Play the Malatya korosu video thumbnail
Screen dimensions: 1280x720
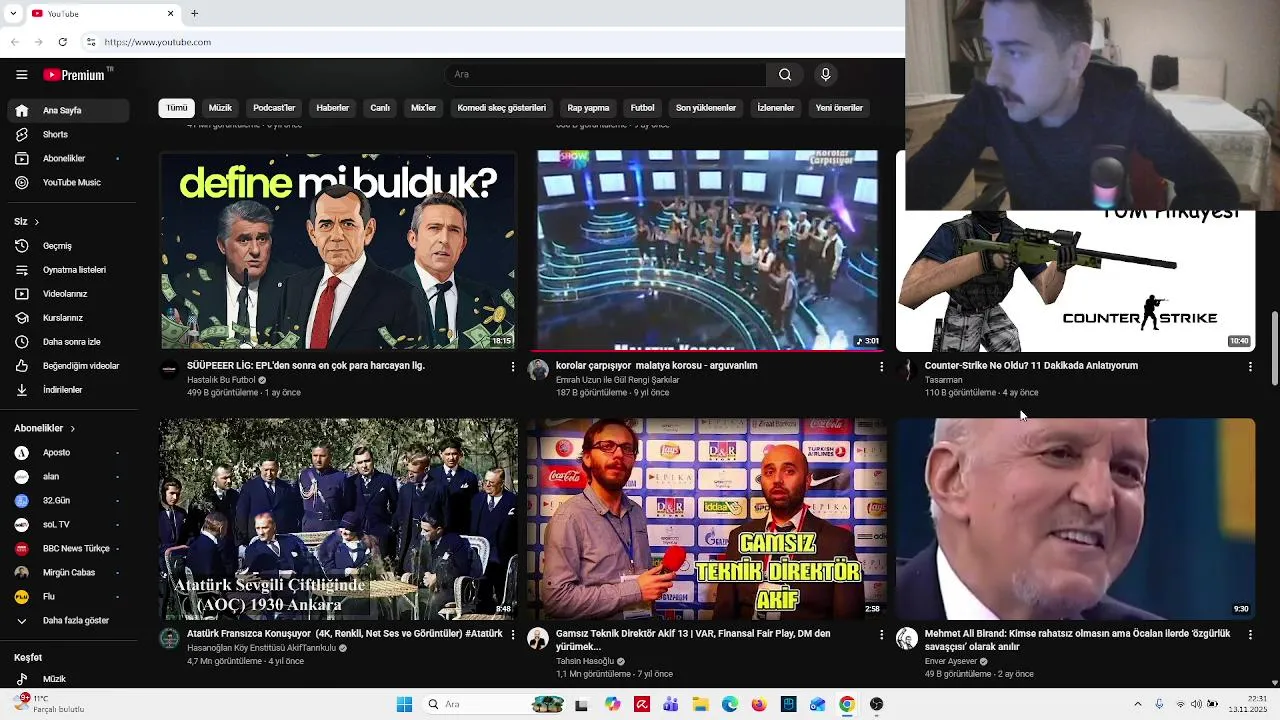click(x=707, y=250)
